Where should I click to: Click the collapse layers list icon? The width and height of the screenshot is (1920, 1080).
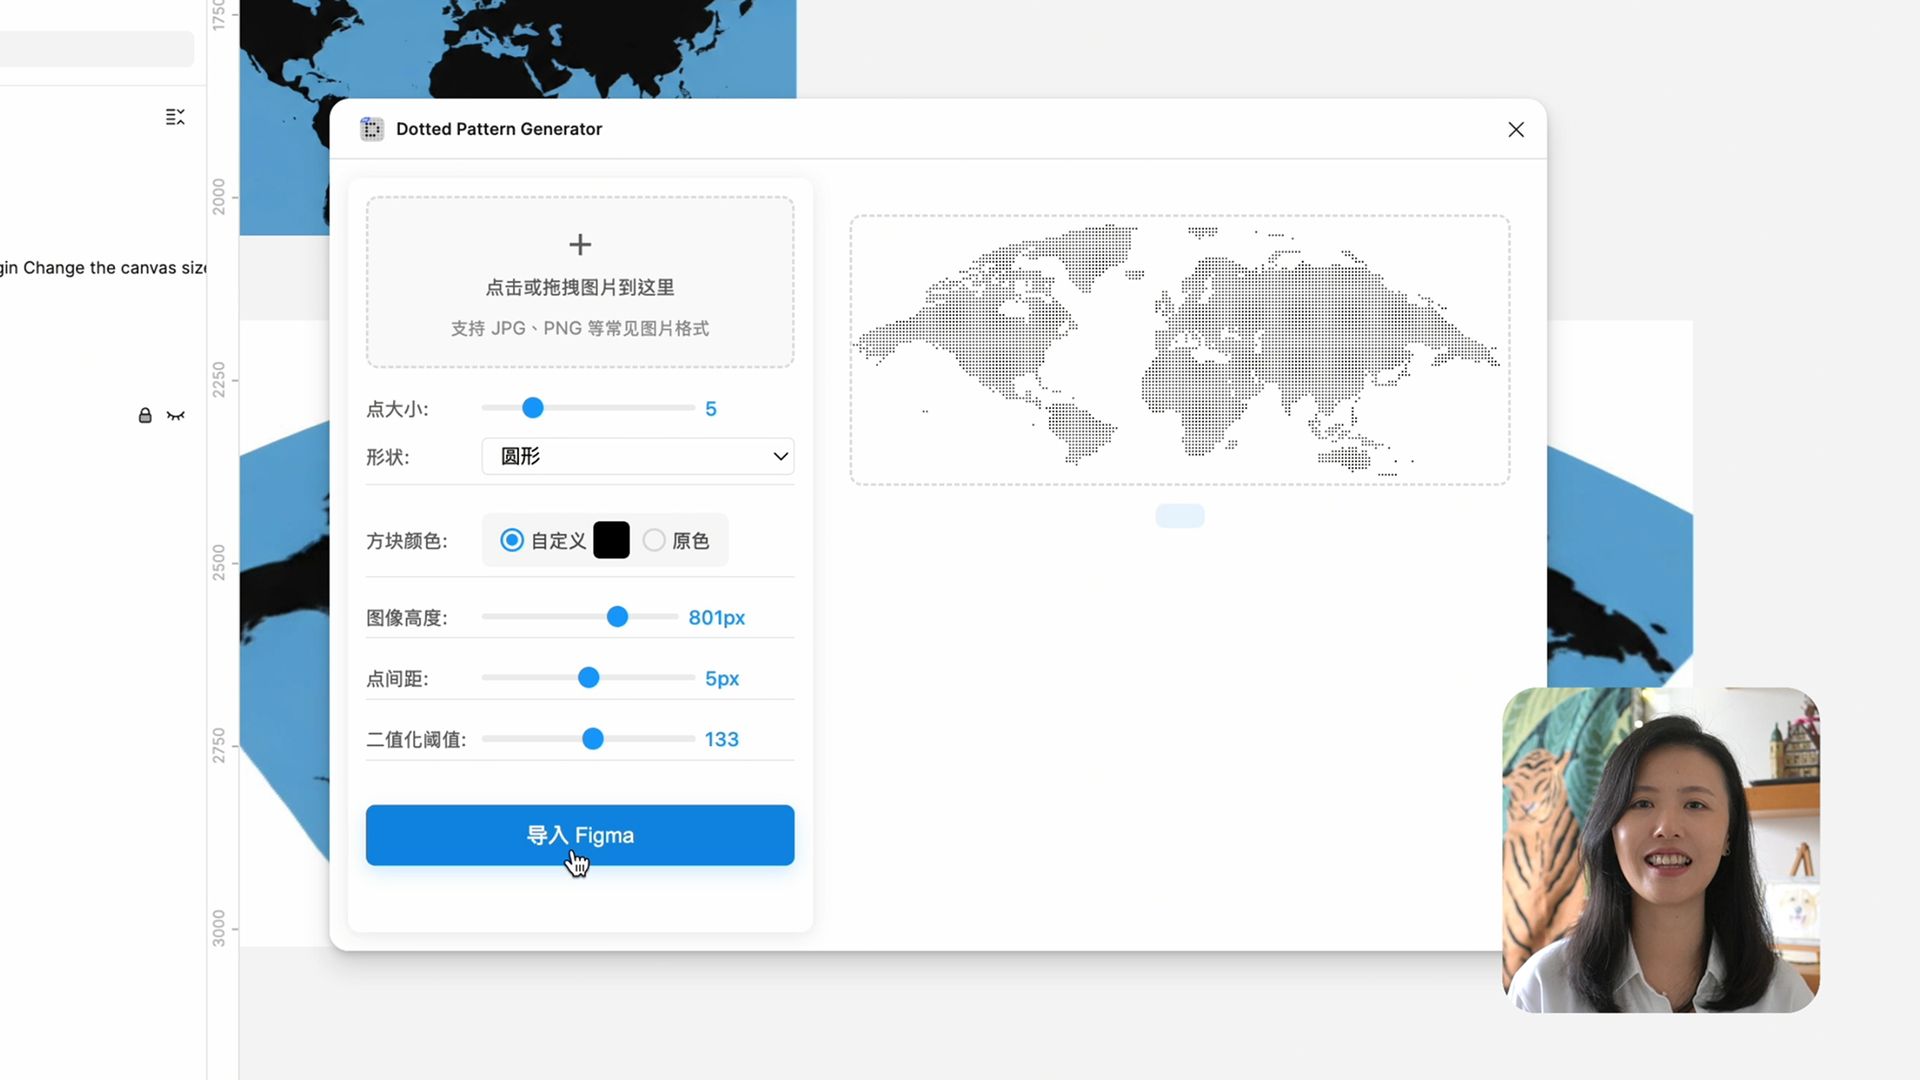coord(175,117)
